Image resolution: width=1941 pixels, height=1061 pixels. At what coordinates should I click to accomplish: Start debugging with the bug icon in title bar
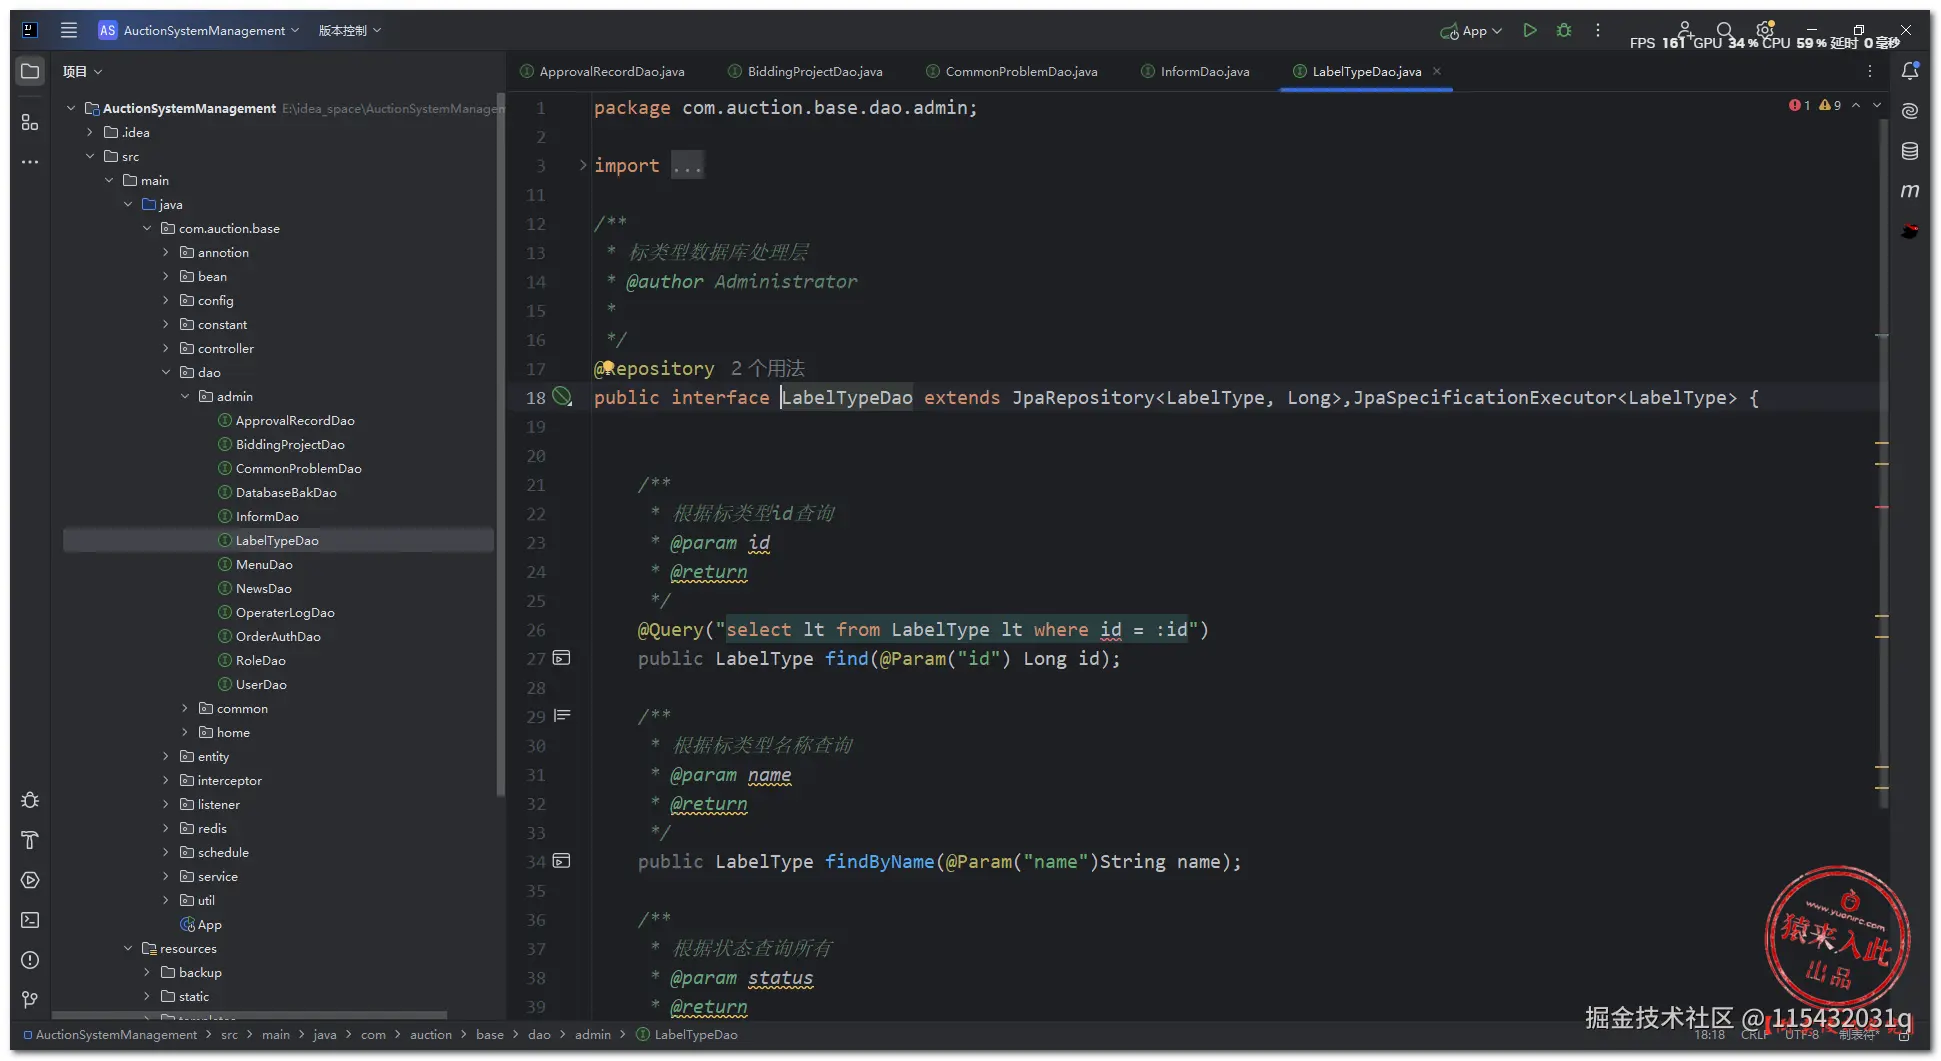[1564, 30]
